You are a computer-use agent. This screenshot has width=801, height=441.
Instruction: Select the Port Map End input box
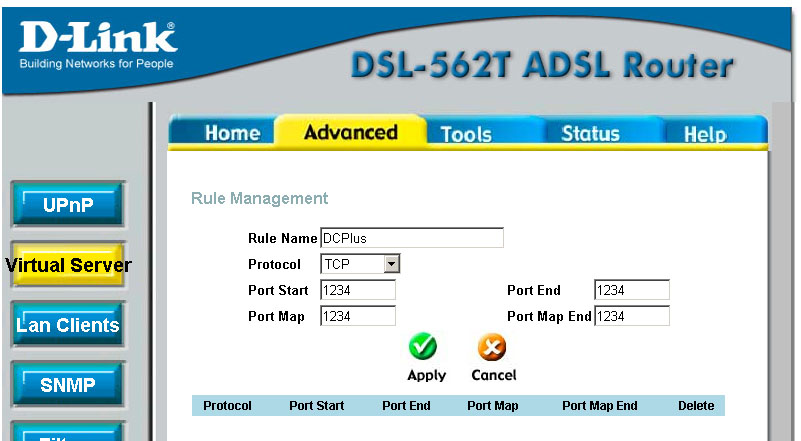pyautogui.click(x=631, y=316)
